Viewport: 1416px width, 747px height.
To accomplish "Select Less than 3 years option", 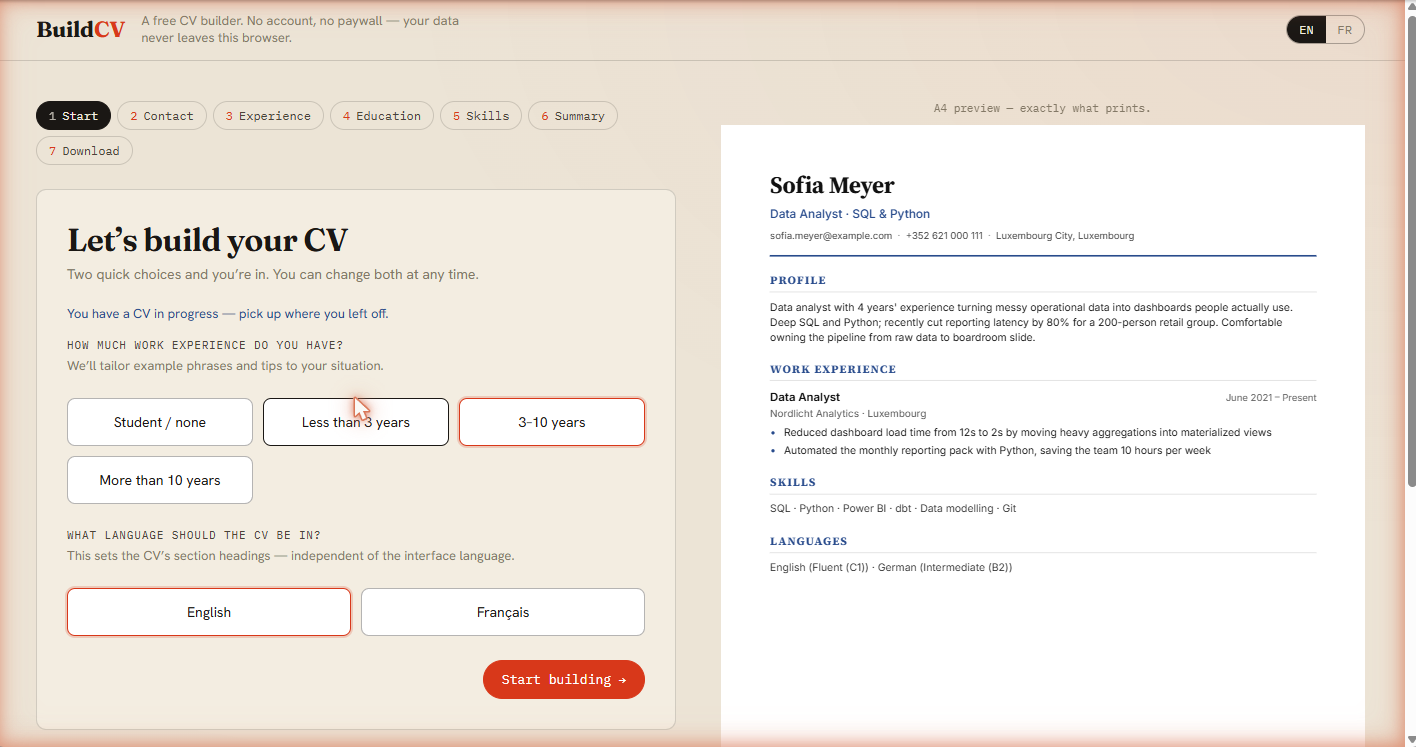I will click(356, 422).
